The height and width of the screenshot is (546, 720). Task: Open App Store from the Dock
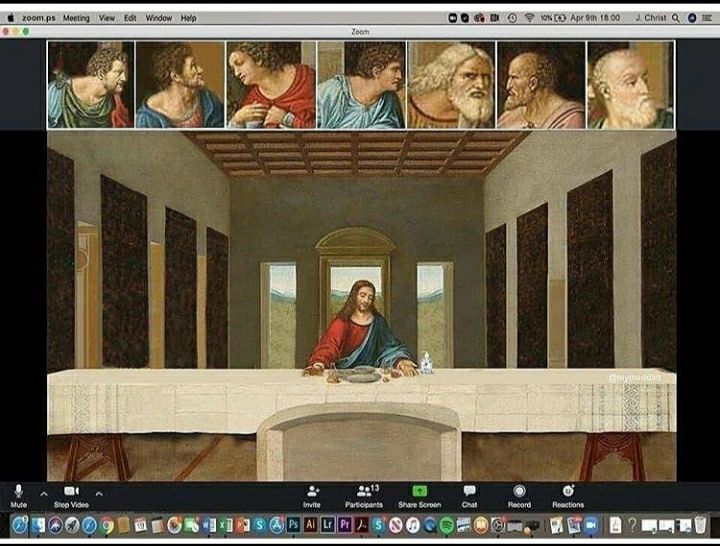click(277, 525)
